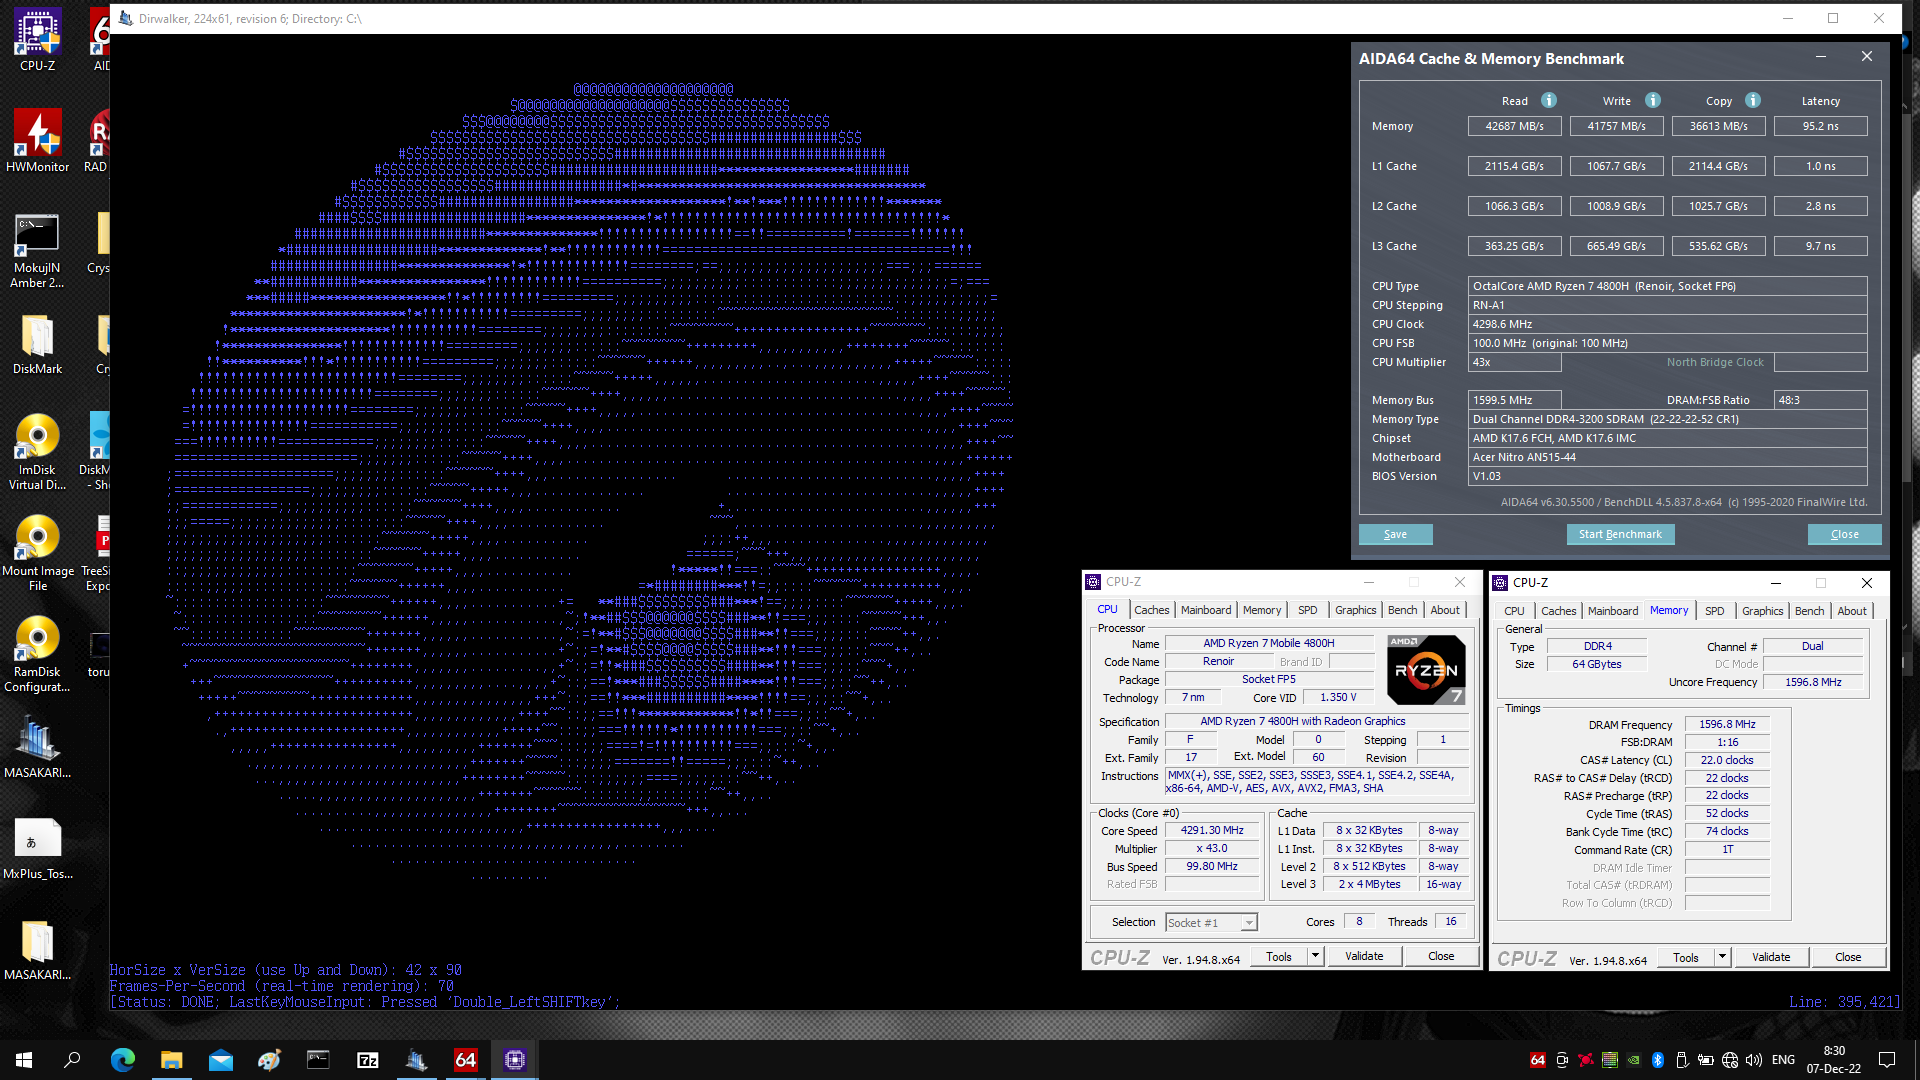Switch to SPD tab in left CPU-Z window
Image resolution: width=1920 pixels, height=1080 pixels.
(x=1307, y=610)
